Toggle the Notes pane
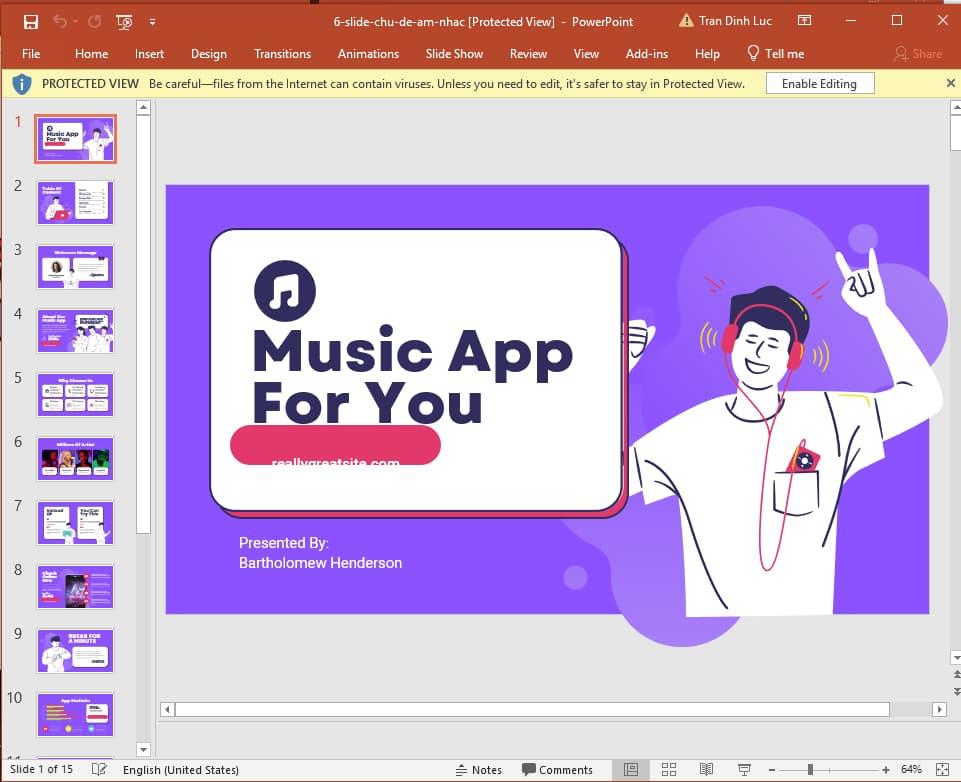Screen dimensions: 961x782 pos(478,769)
